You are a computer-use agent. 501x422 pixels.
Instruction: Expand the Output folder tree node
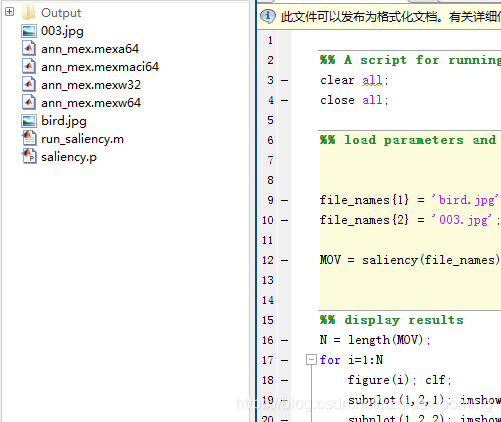click(9, 12)
